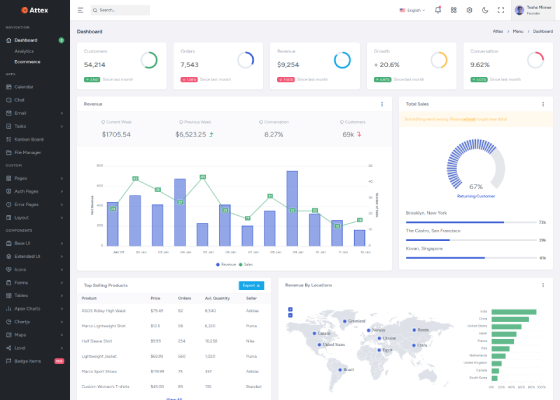This screenshot has height=400, width=560.
Task: Open the notifications bell icon
Action: (438, 10)
